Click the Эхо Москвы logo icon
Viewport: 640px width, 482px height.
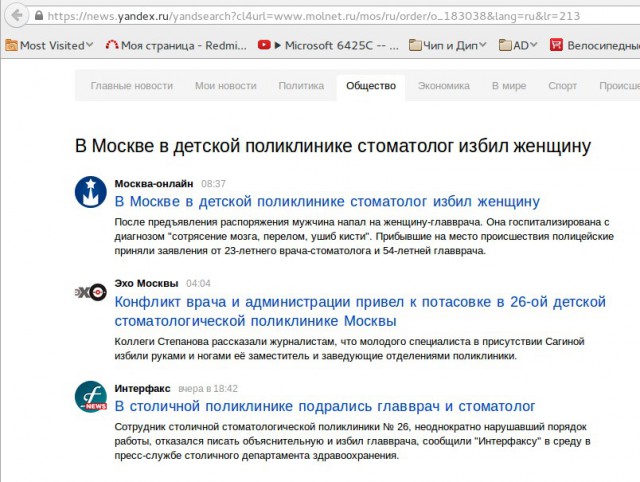91,292
